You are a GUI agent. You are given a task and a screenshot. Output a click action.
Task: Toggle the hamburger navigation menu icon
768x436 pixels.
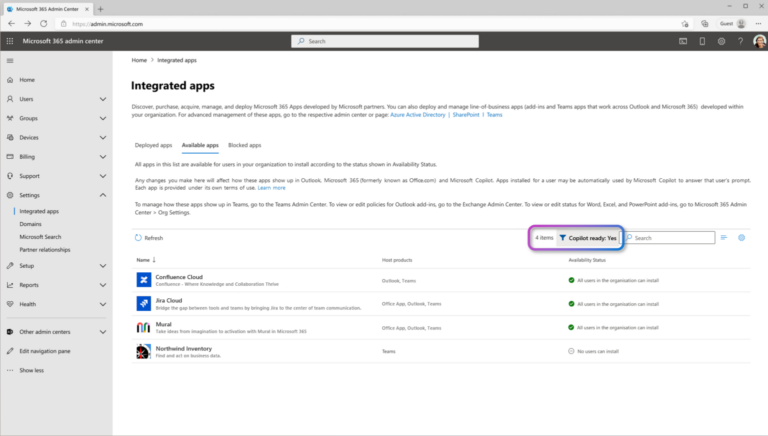[x=10, y=61]
